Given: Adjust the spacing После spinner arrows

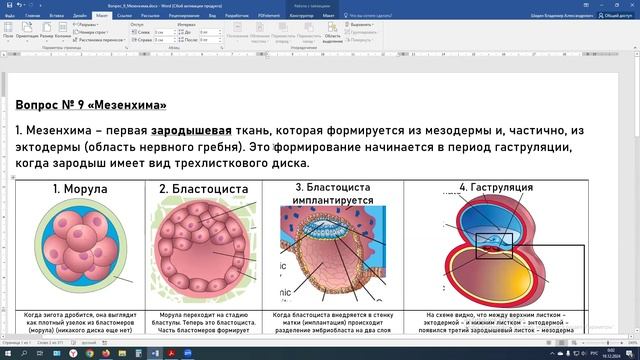Looking at the screenshot, I should coord(220,40).
